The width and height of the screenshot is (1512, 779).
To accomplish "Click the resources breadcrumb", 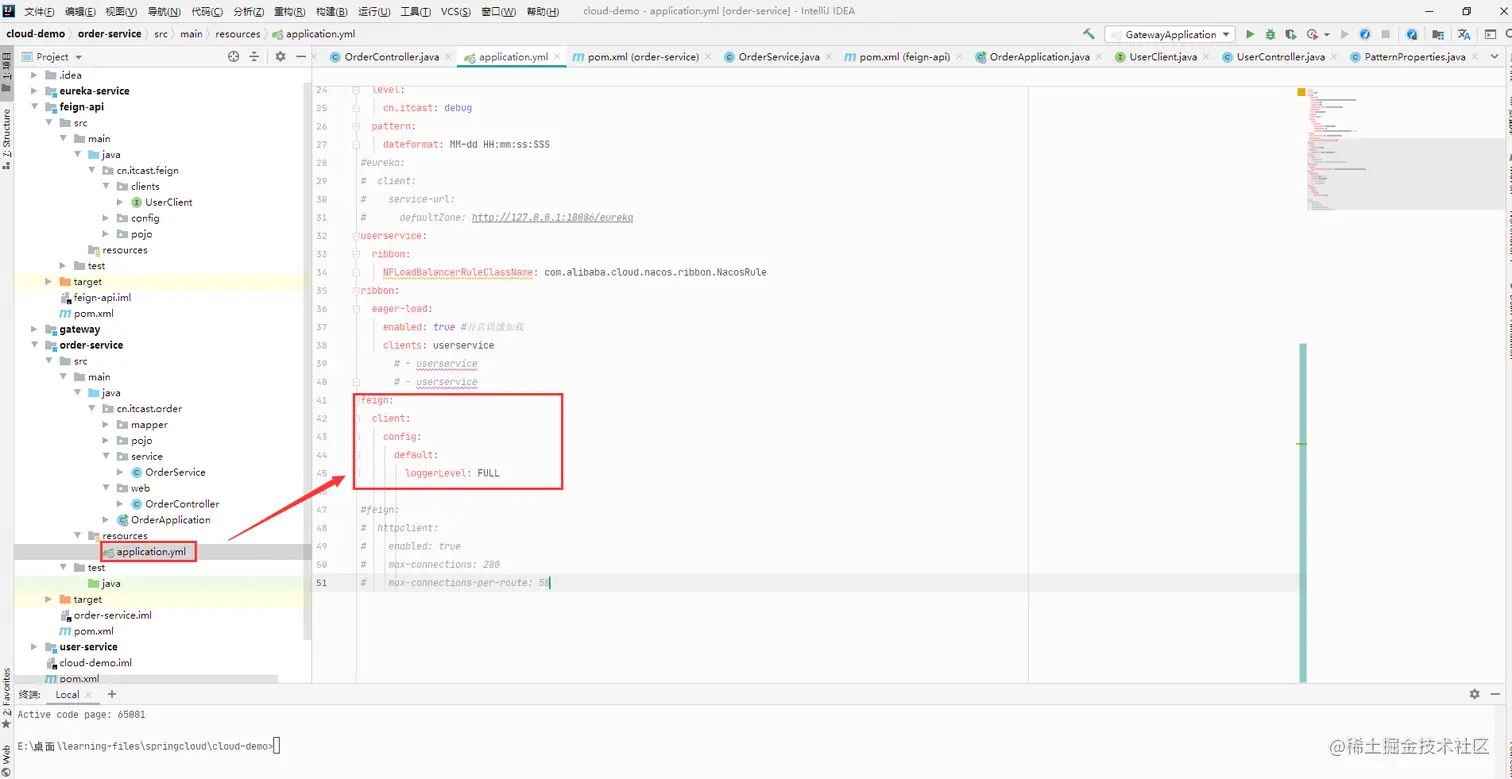I will [237, 34].
